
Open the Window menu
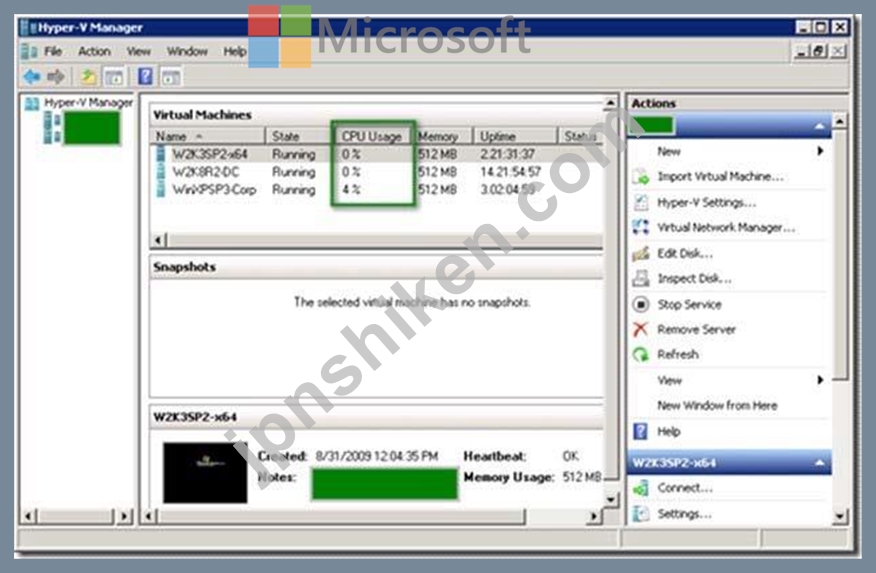tap(187, 51)
